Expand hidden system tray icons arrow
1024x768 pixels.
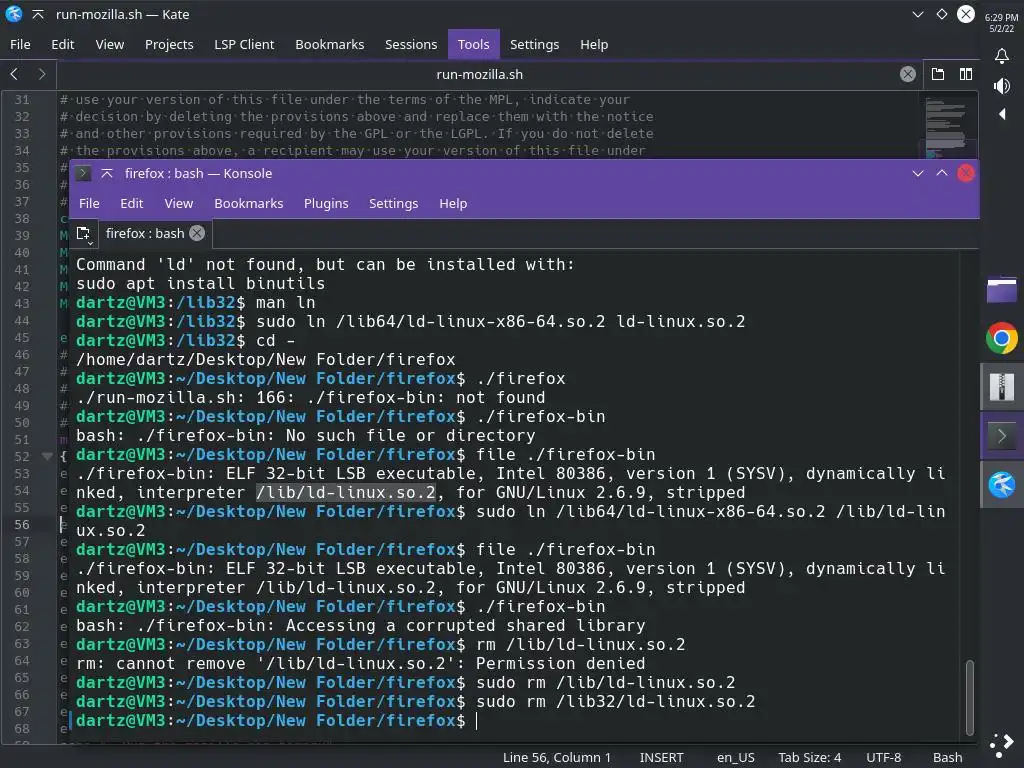click(x=1002, y=114)
